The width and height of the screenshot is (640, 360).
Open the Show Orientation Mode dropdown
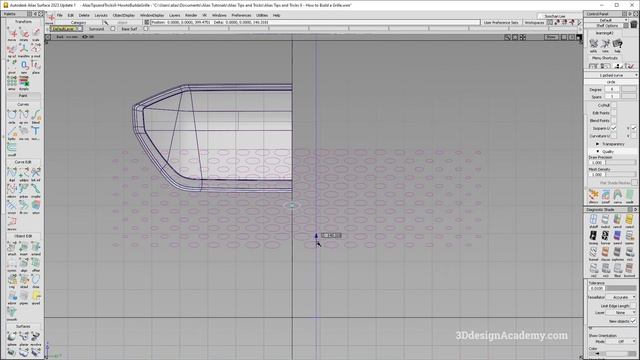pyautogui.click(x=621, y=341)
